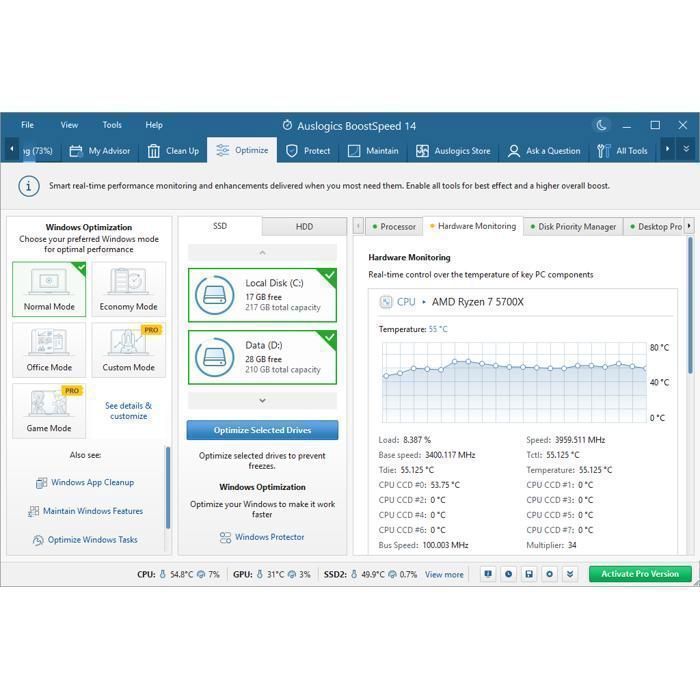The height and width of the screenshot is (700, 700).
Task: Switch to the HDD tab
Action: 304,227
